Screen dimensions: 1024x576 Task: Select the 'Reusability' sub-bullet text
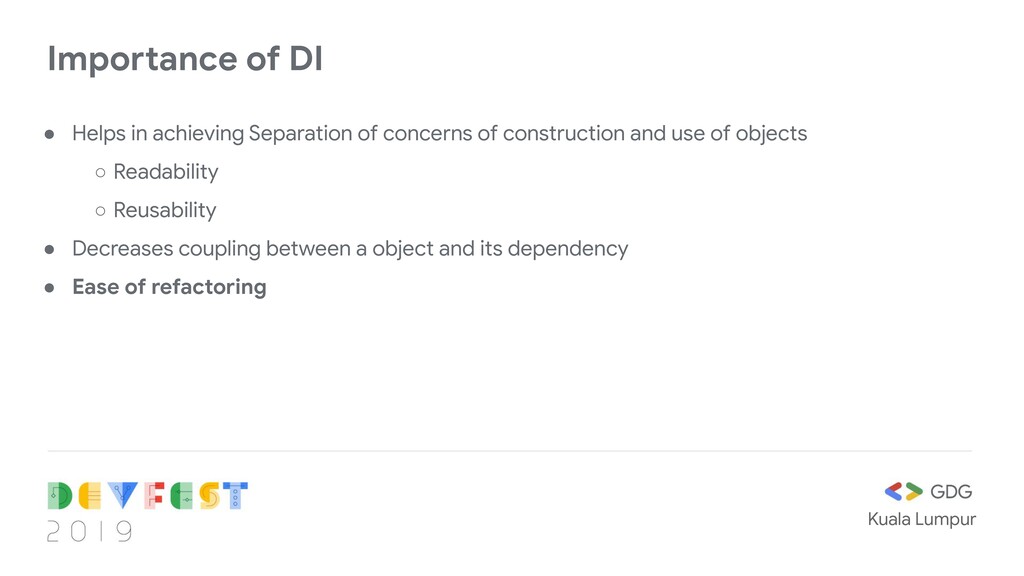(x=165, y=210)
